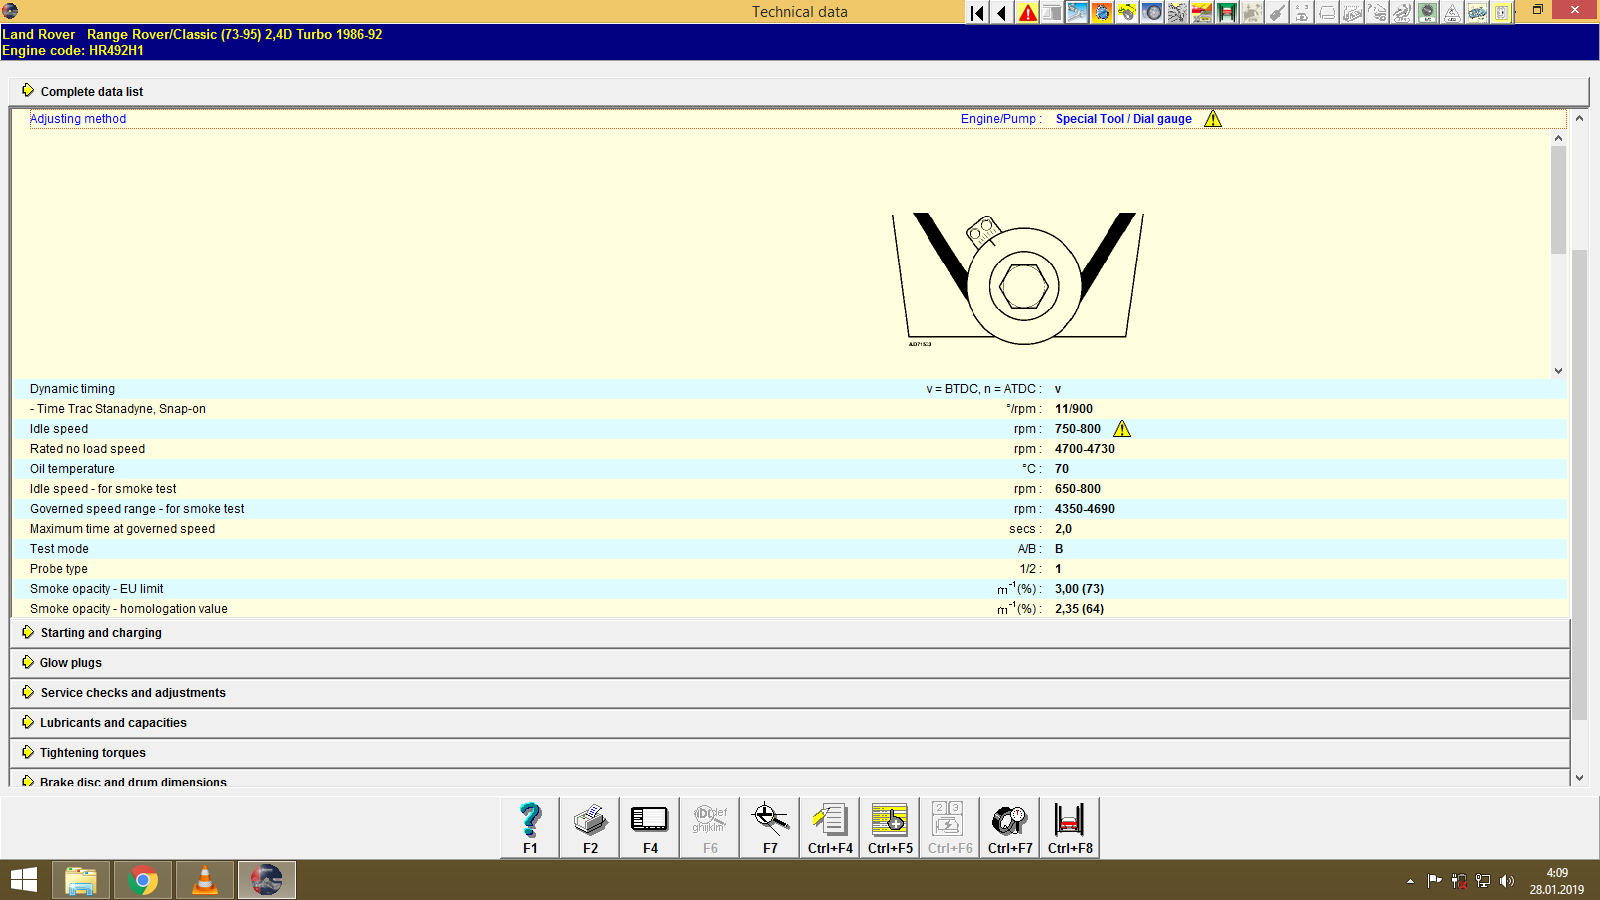Select the globe icon in the top toolbar

[x=1102, y=13]
